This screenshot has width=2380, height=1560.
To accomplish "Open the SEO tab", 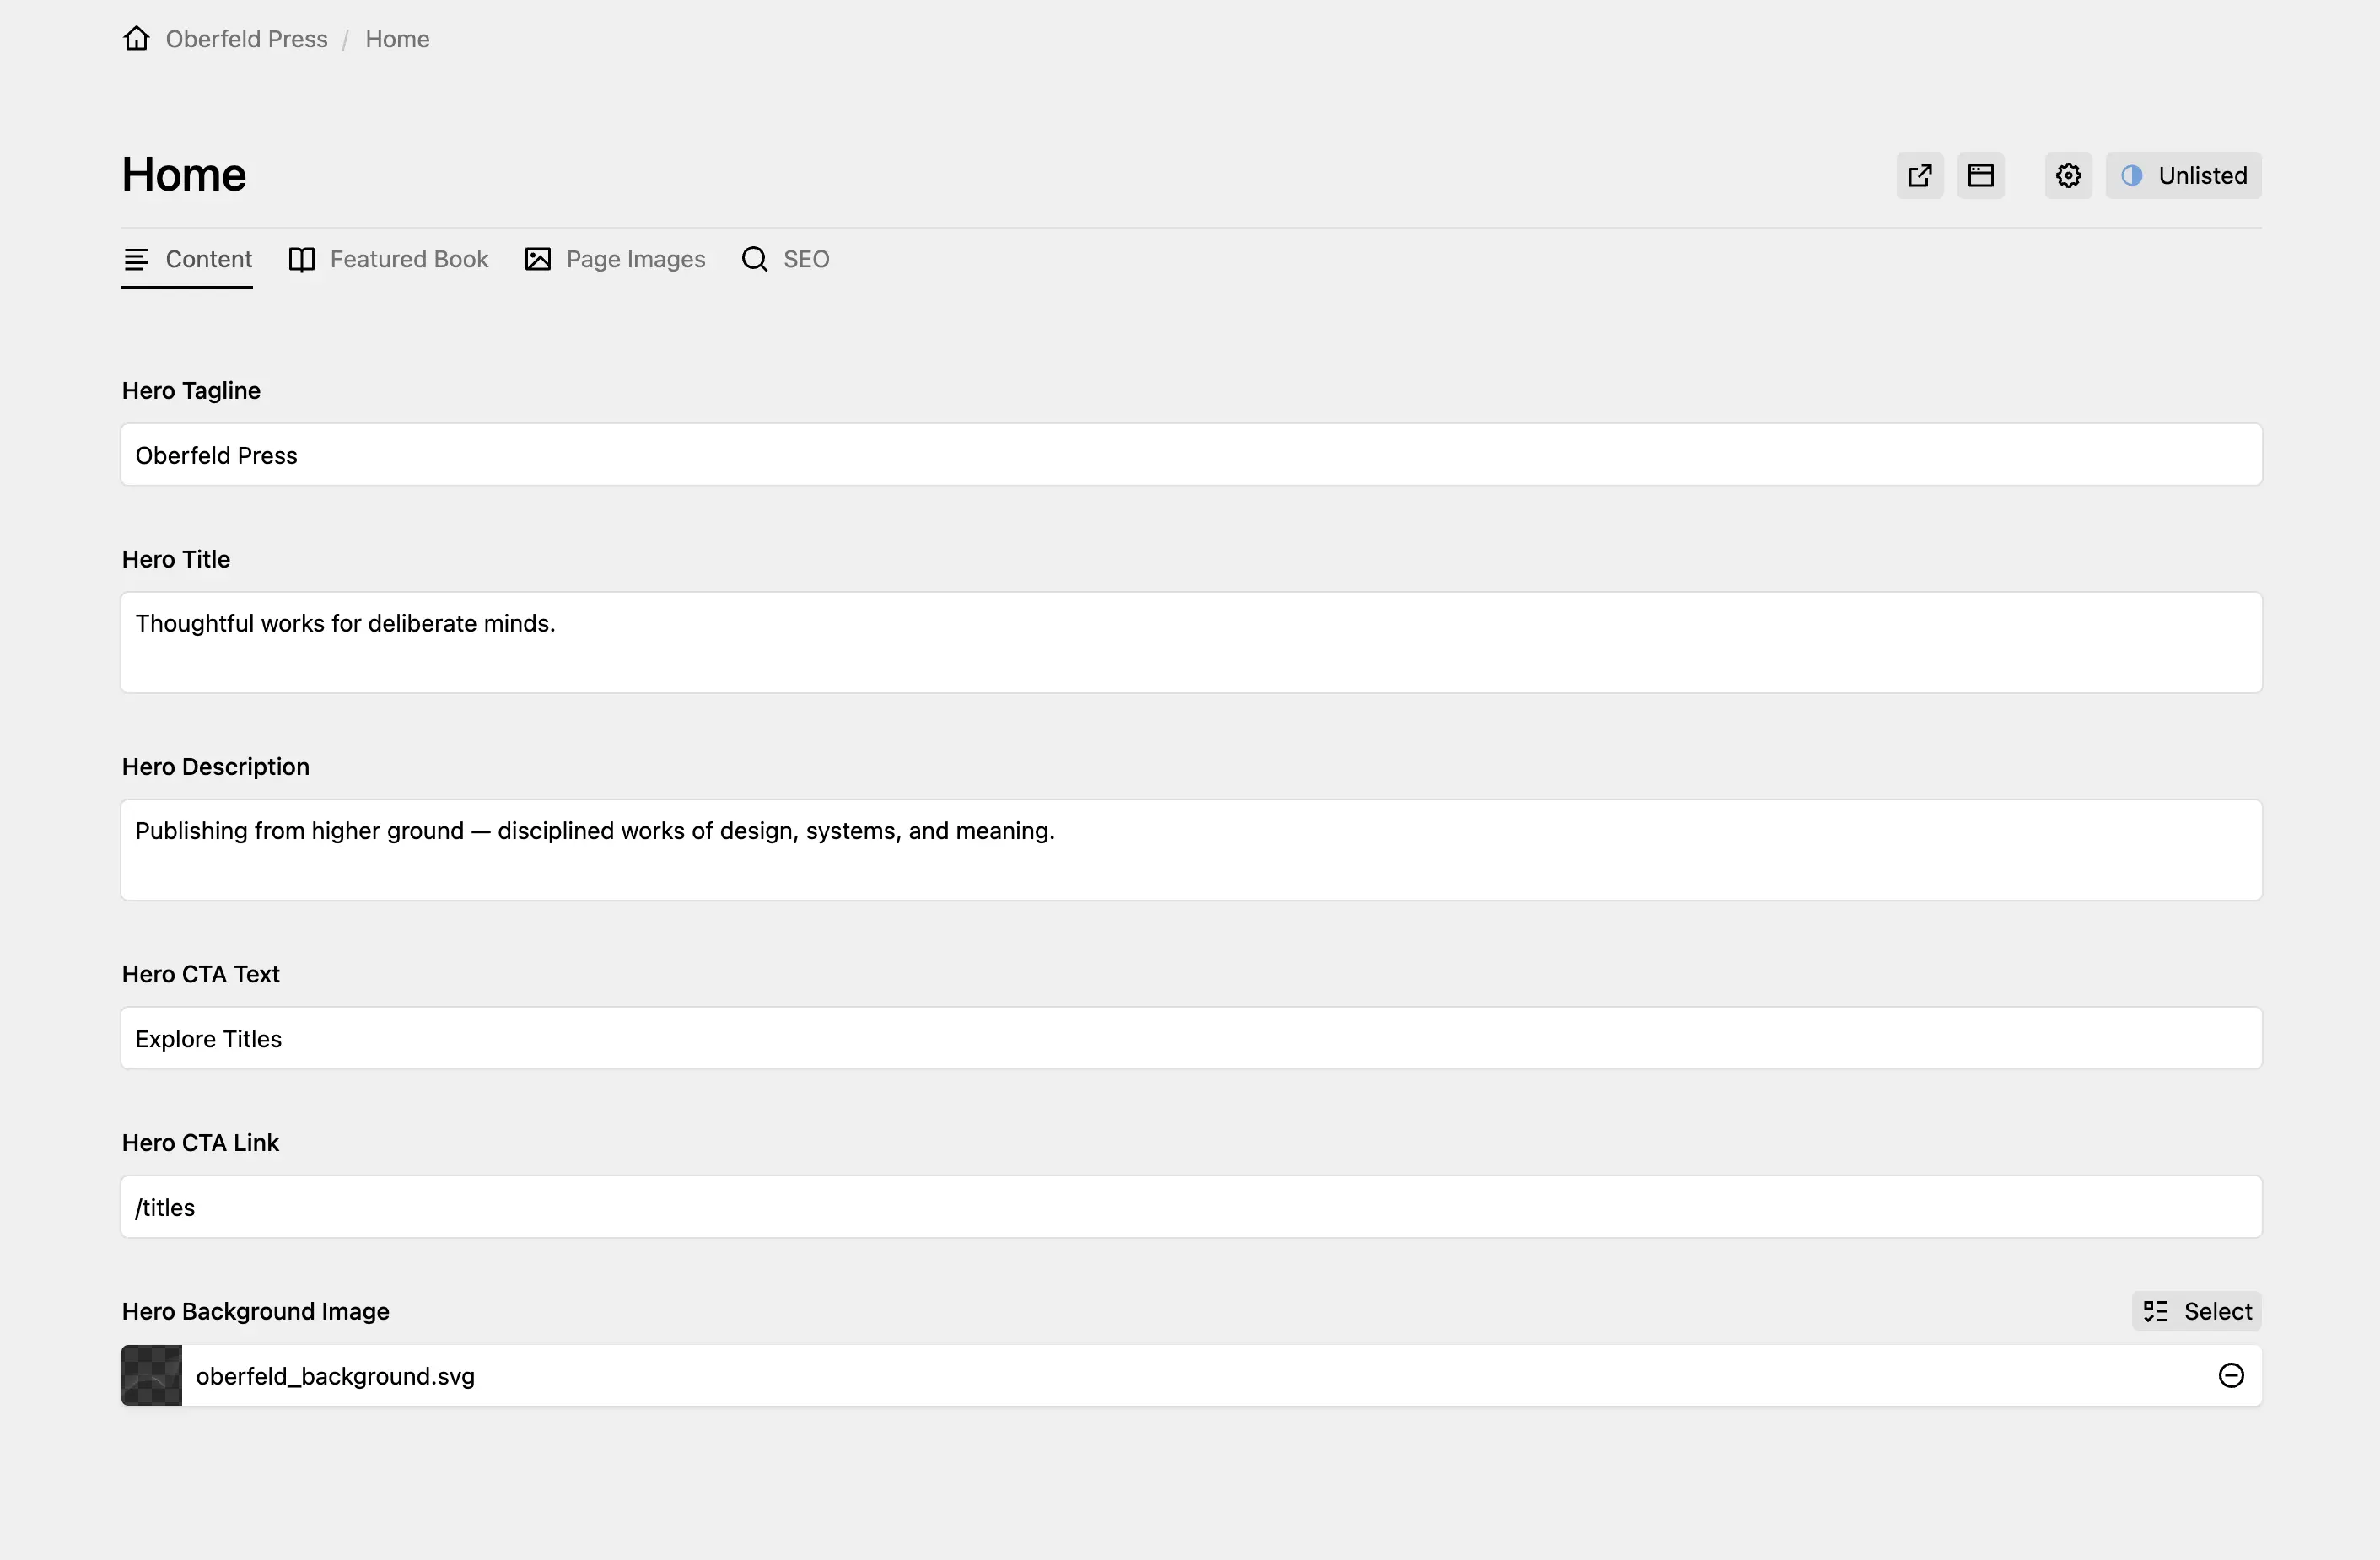I will click(805, 258).
